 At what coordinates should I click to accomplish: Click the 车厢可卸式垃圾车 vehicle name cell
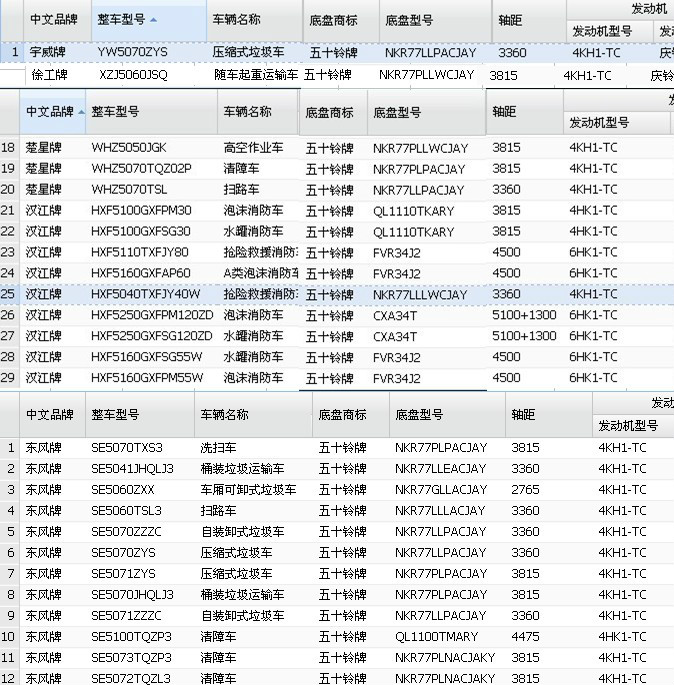coord(248,489)
